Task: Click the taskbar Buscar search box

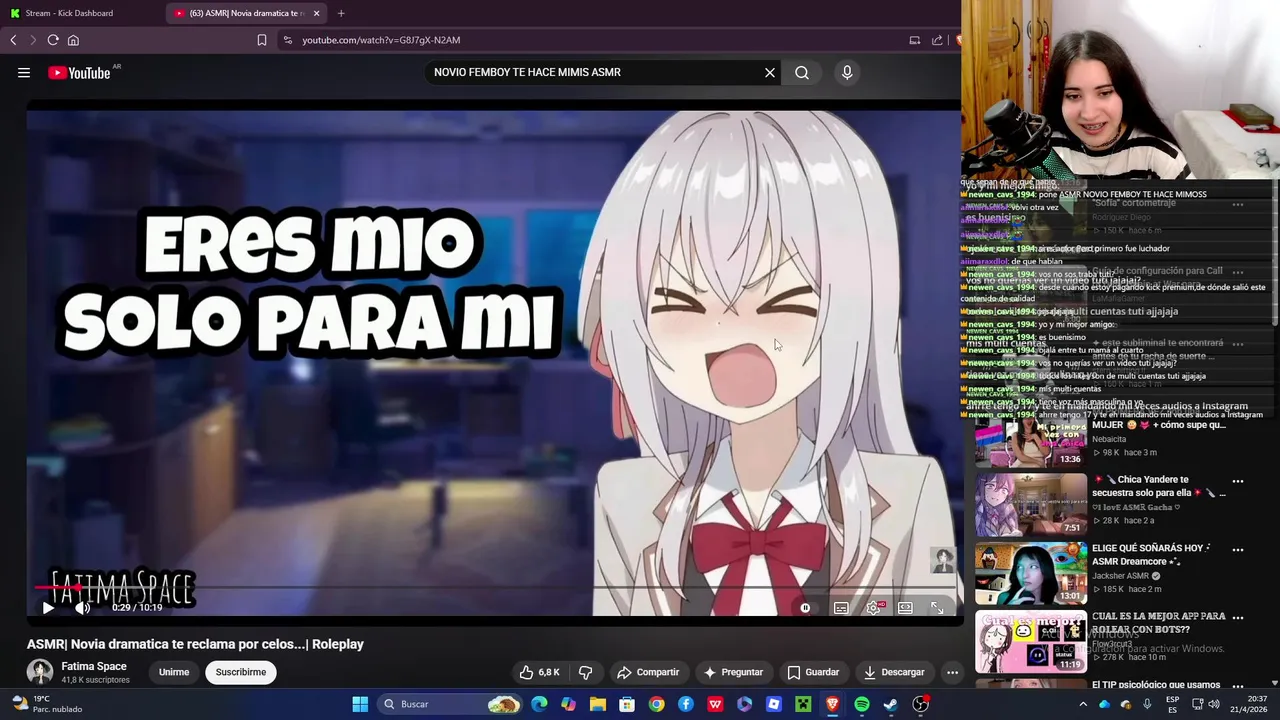Action: 450,704
